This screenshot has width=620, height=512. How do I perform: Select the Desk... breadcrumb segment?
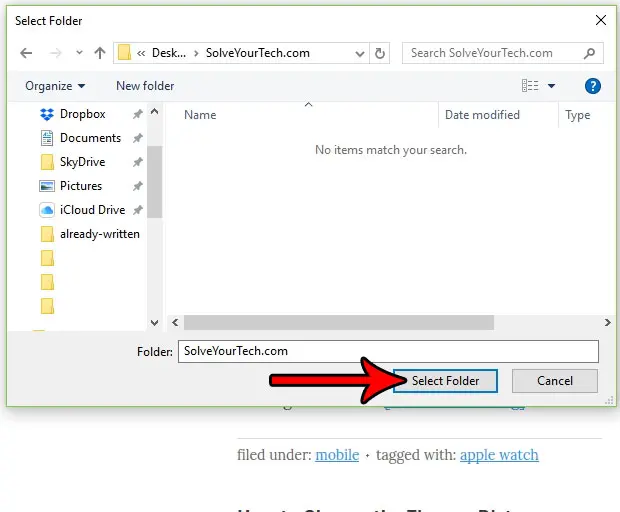[x=169, y=53]
